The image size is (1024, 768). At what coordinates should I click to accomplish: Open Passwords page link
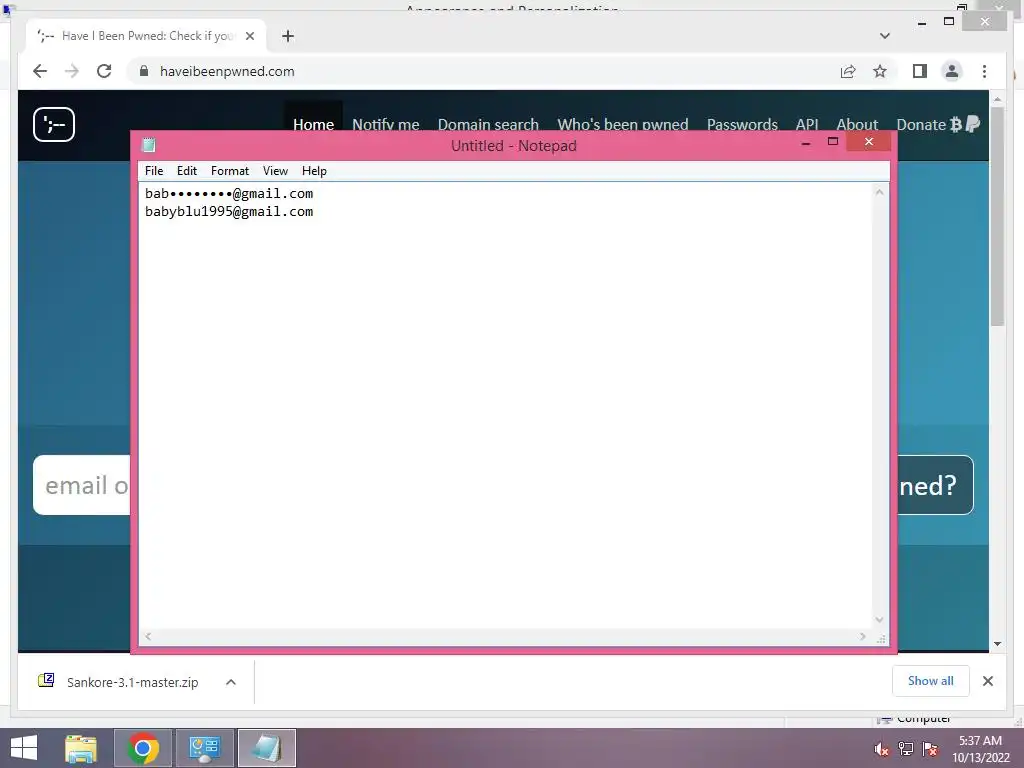point(742,124)
